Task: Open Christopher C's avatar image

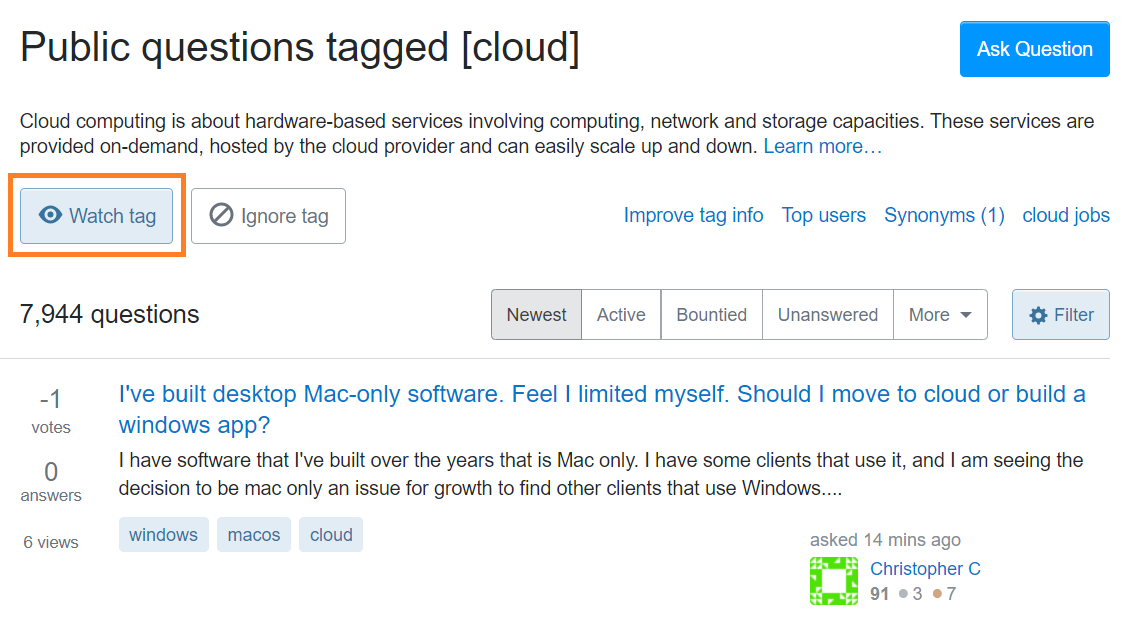Action: click(833, 581)
